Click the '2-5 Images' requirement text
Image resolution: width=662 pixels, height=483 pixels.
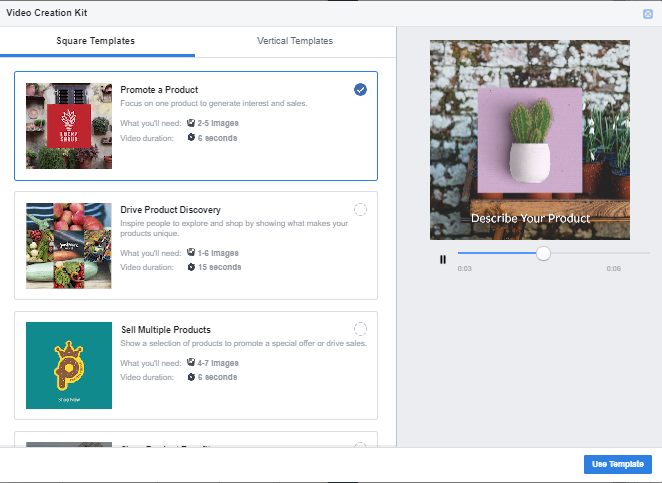coord(218,123)
